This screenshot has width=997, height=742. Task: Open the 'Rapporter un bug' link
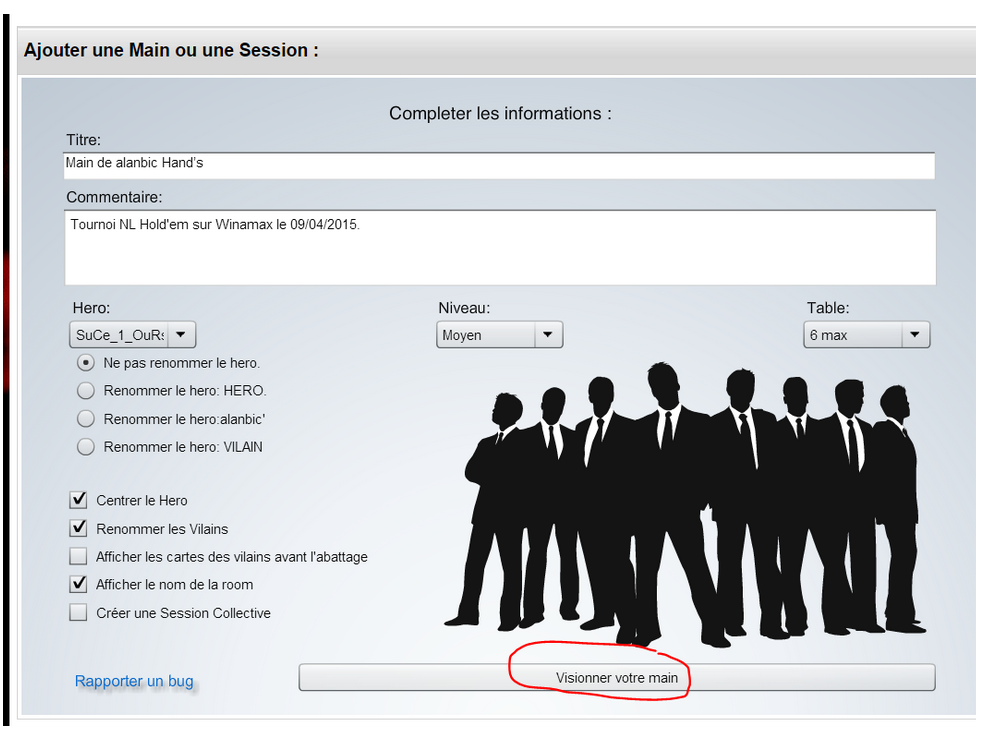click(134, 681)
